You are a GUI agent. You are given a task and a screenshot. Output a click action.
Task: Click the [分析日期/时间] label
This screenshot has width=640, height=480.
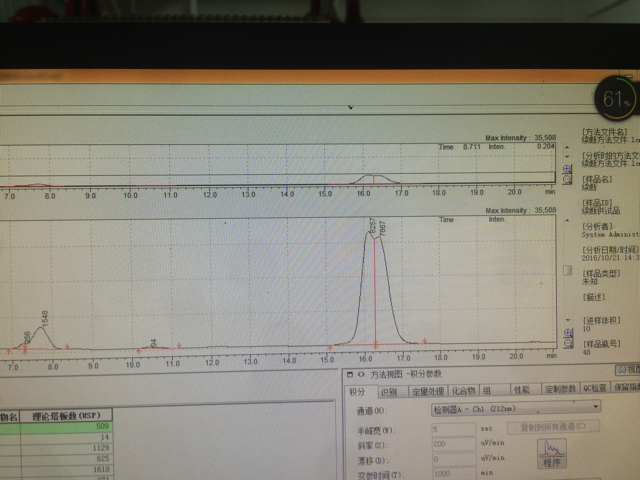click(x=610, y=249)
